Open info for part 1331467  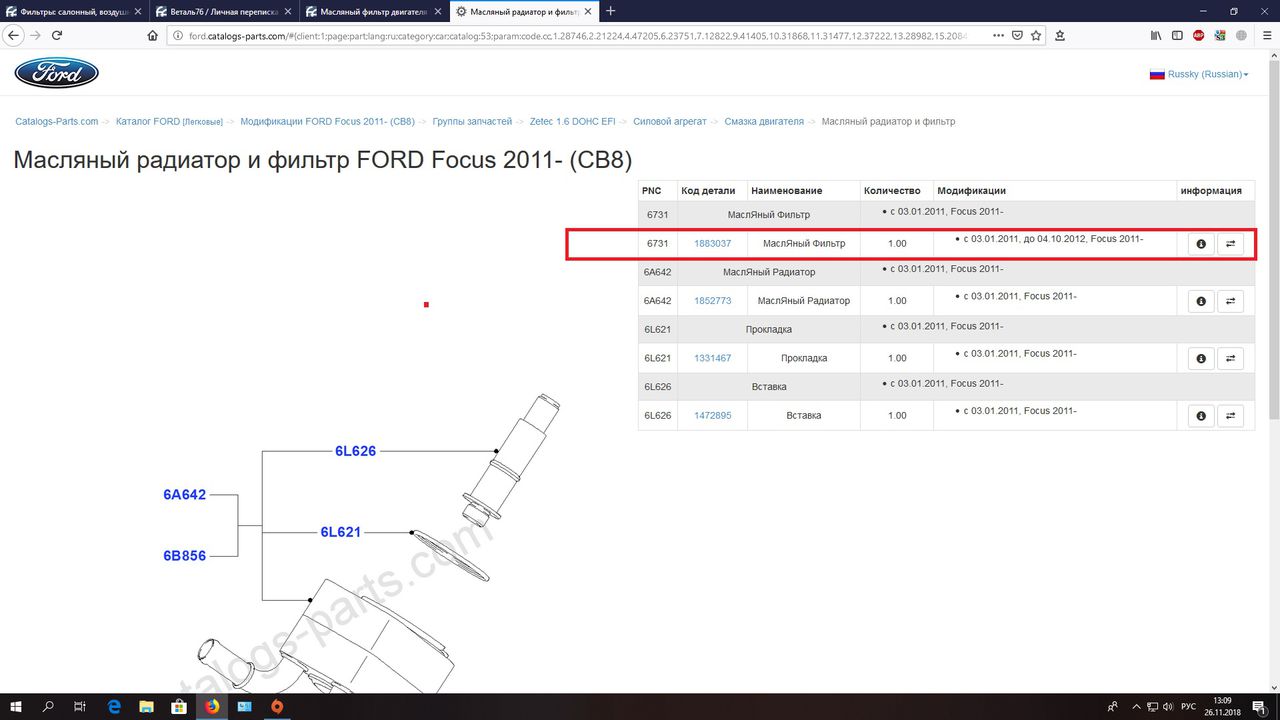pyautogui.click(x=1201, y=358)
